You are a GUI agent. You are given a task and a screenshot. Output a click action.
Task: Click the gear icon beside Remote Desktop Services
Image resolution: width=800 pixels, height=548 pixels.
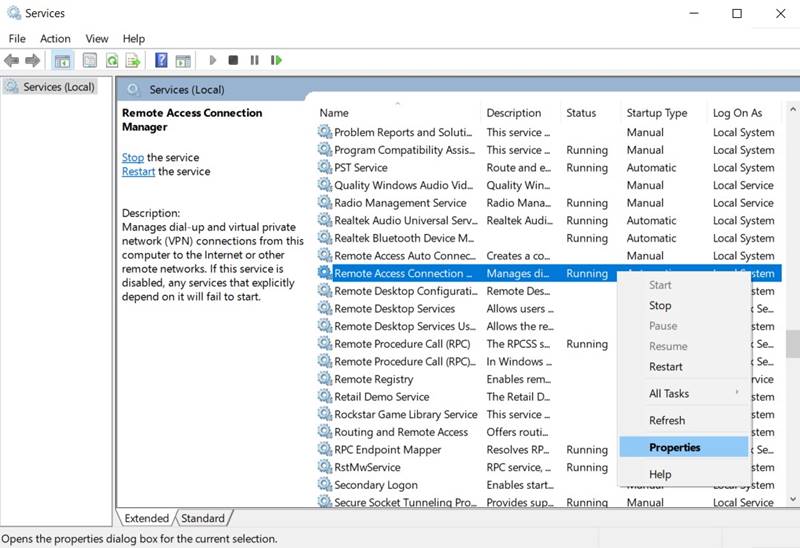coord(324,308)
